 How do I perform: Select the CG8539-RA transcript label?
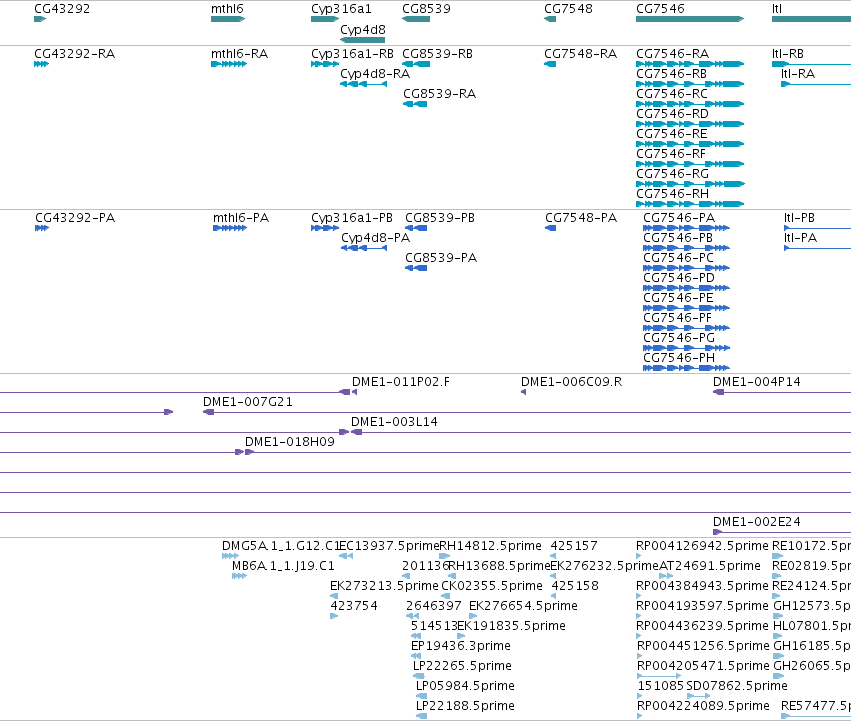click(x=439, y=94)
